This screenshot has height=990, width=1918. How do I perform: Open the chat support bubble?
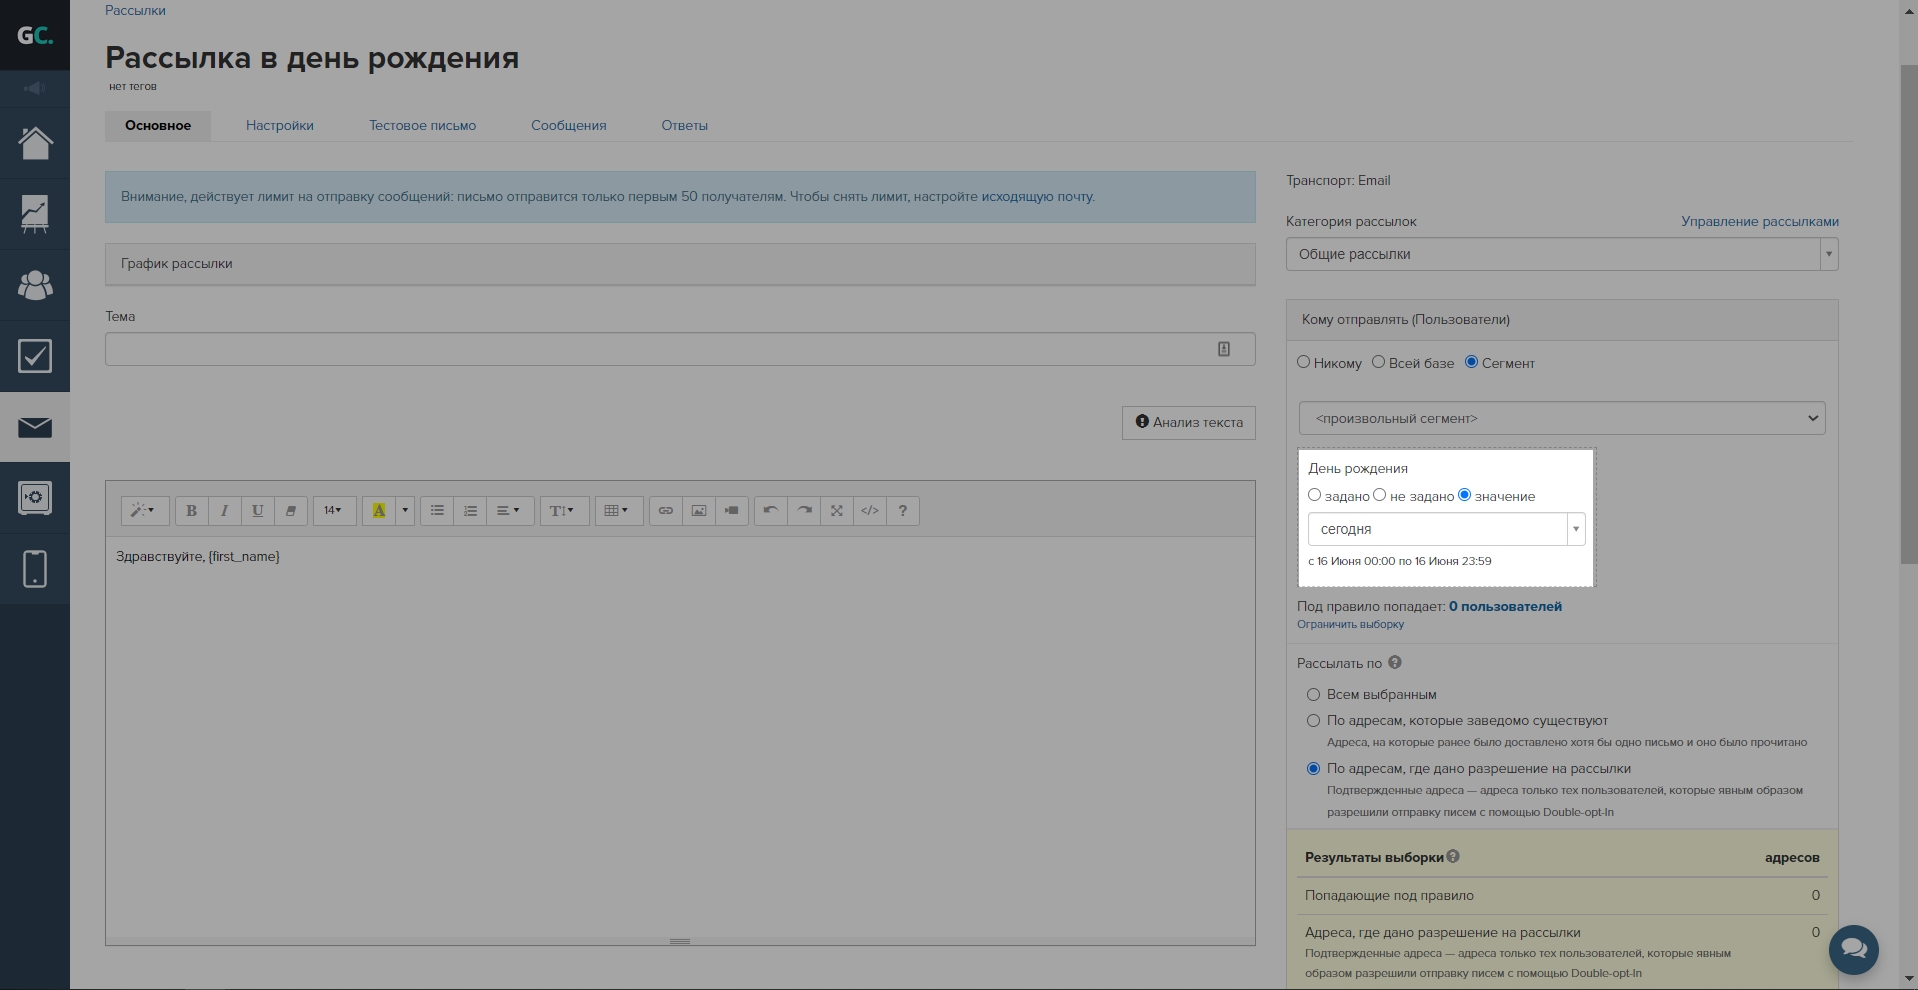1853,948
